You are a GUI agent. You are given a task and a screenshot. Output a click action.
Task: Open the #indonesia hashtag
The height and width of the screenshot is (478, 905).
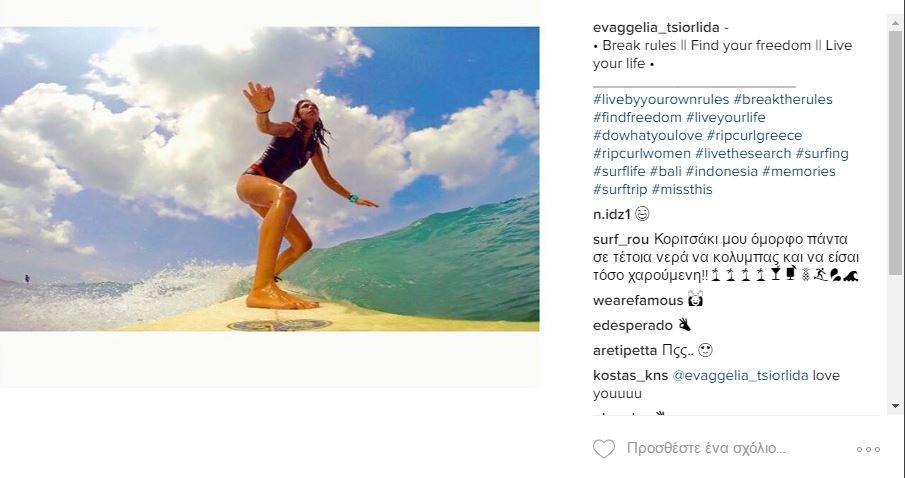point(721,171)
